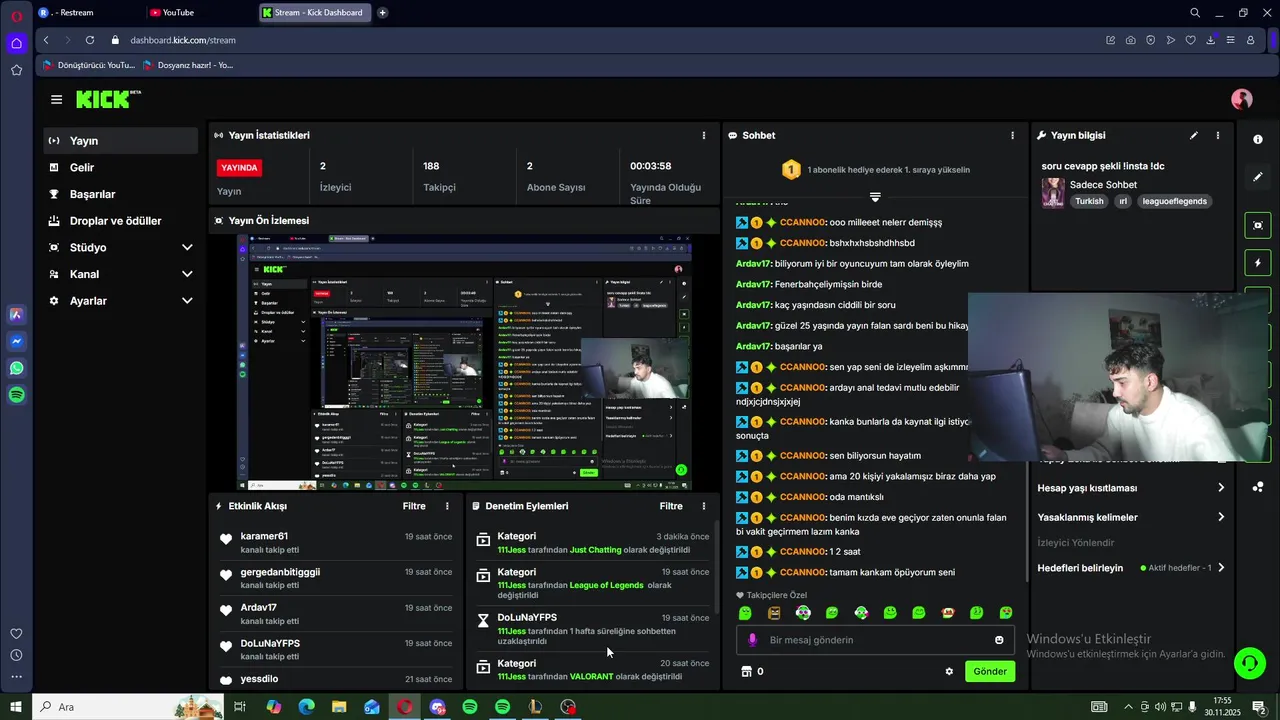Screen dimensions: 1280x720
Task: Open Dönüştürücü: YouTu... bookmark
Action: point(87,65)
